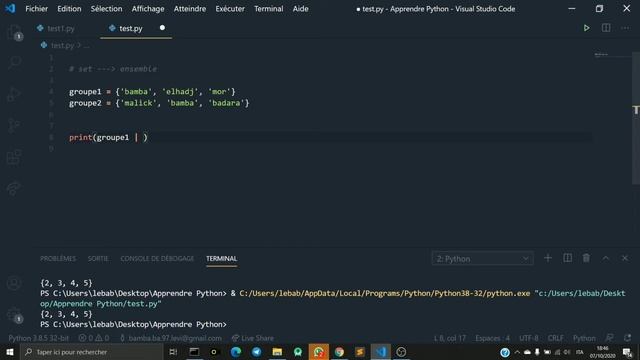The width and height of the screenshot is (640, 360).
Task: Close the terminal panel
Action: [624, 258]
